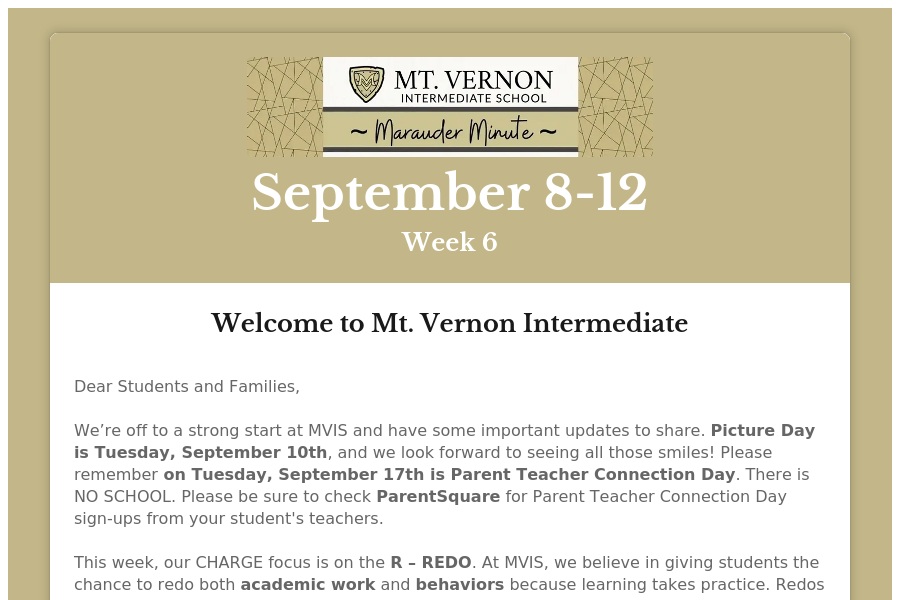Click the bold Picture Day text
900x600 pixels.
point(762,431)
